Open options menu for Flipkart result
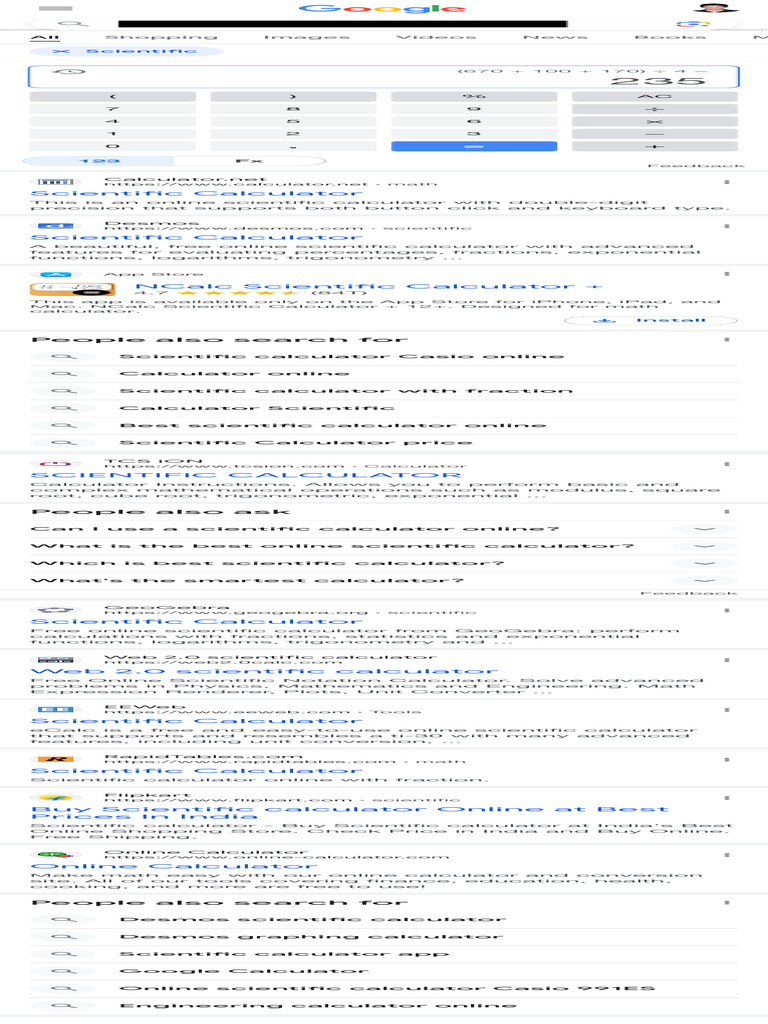 coord(727,798)
